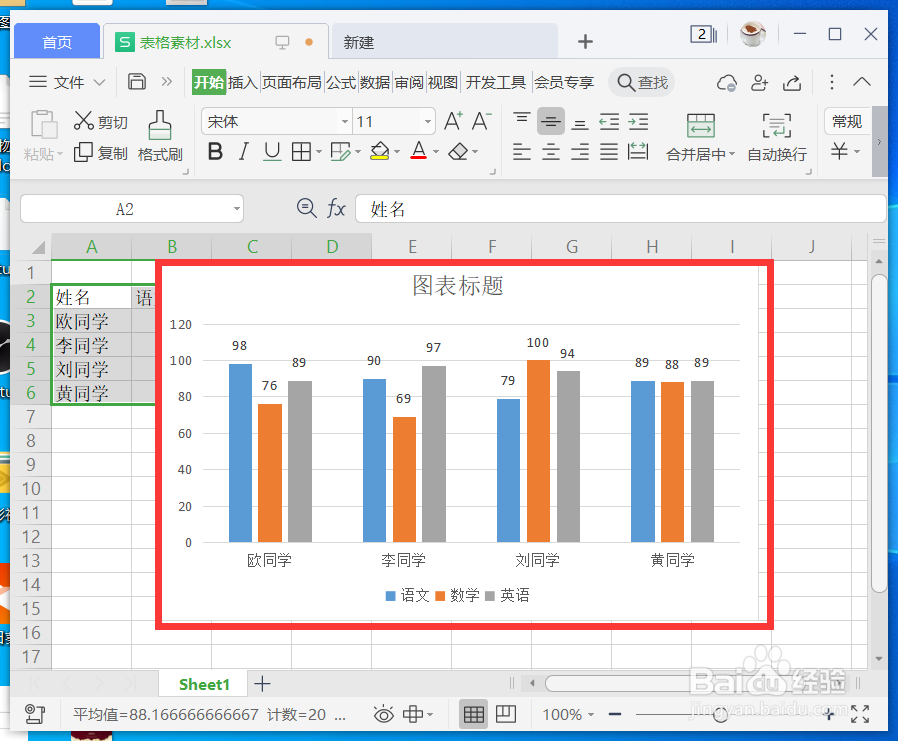
Task: Click the Wrap Text (自动换行) icon
Action: pos(778,135)
